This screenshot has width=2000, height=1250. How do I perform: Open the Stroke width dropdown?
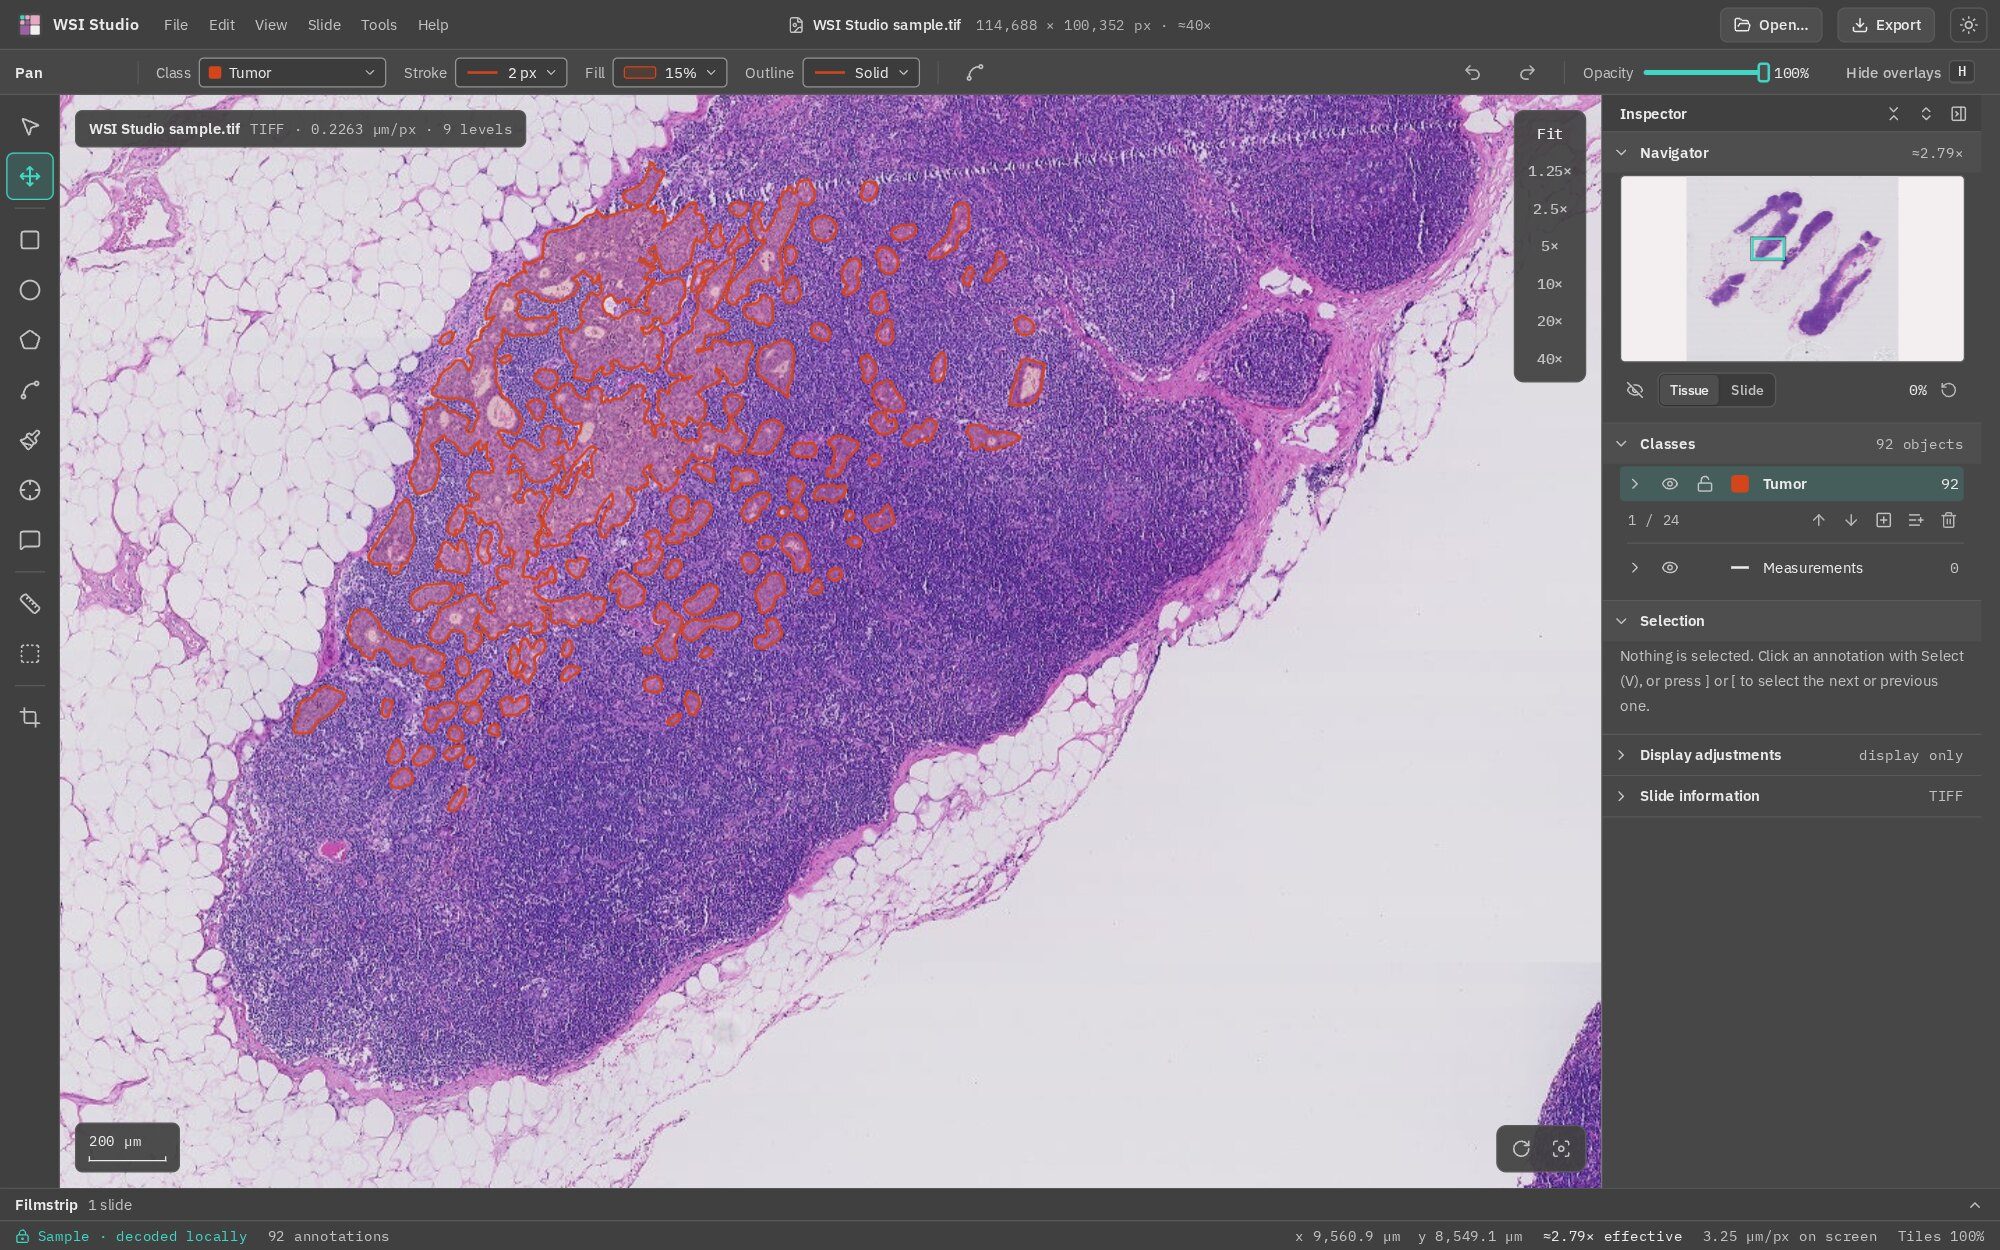[511, 73]
